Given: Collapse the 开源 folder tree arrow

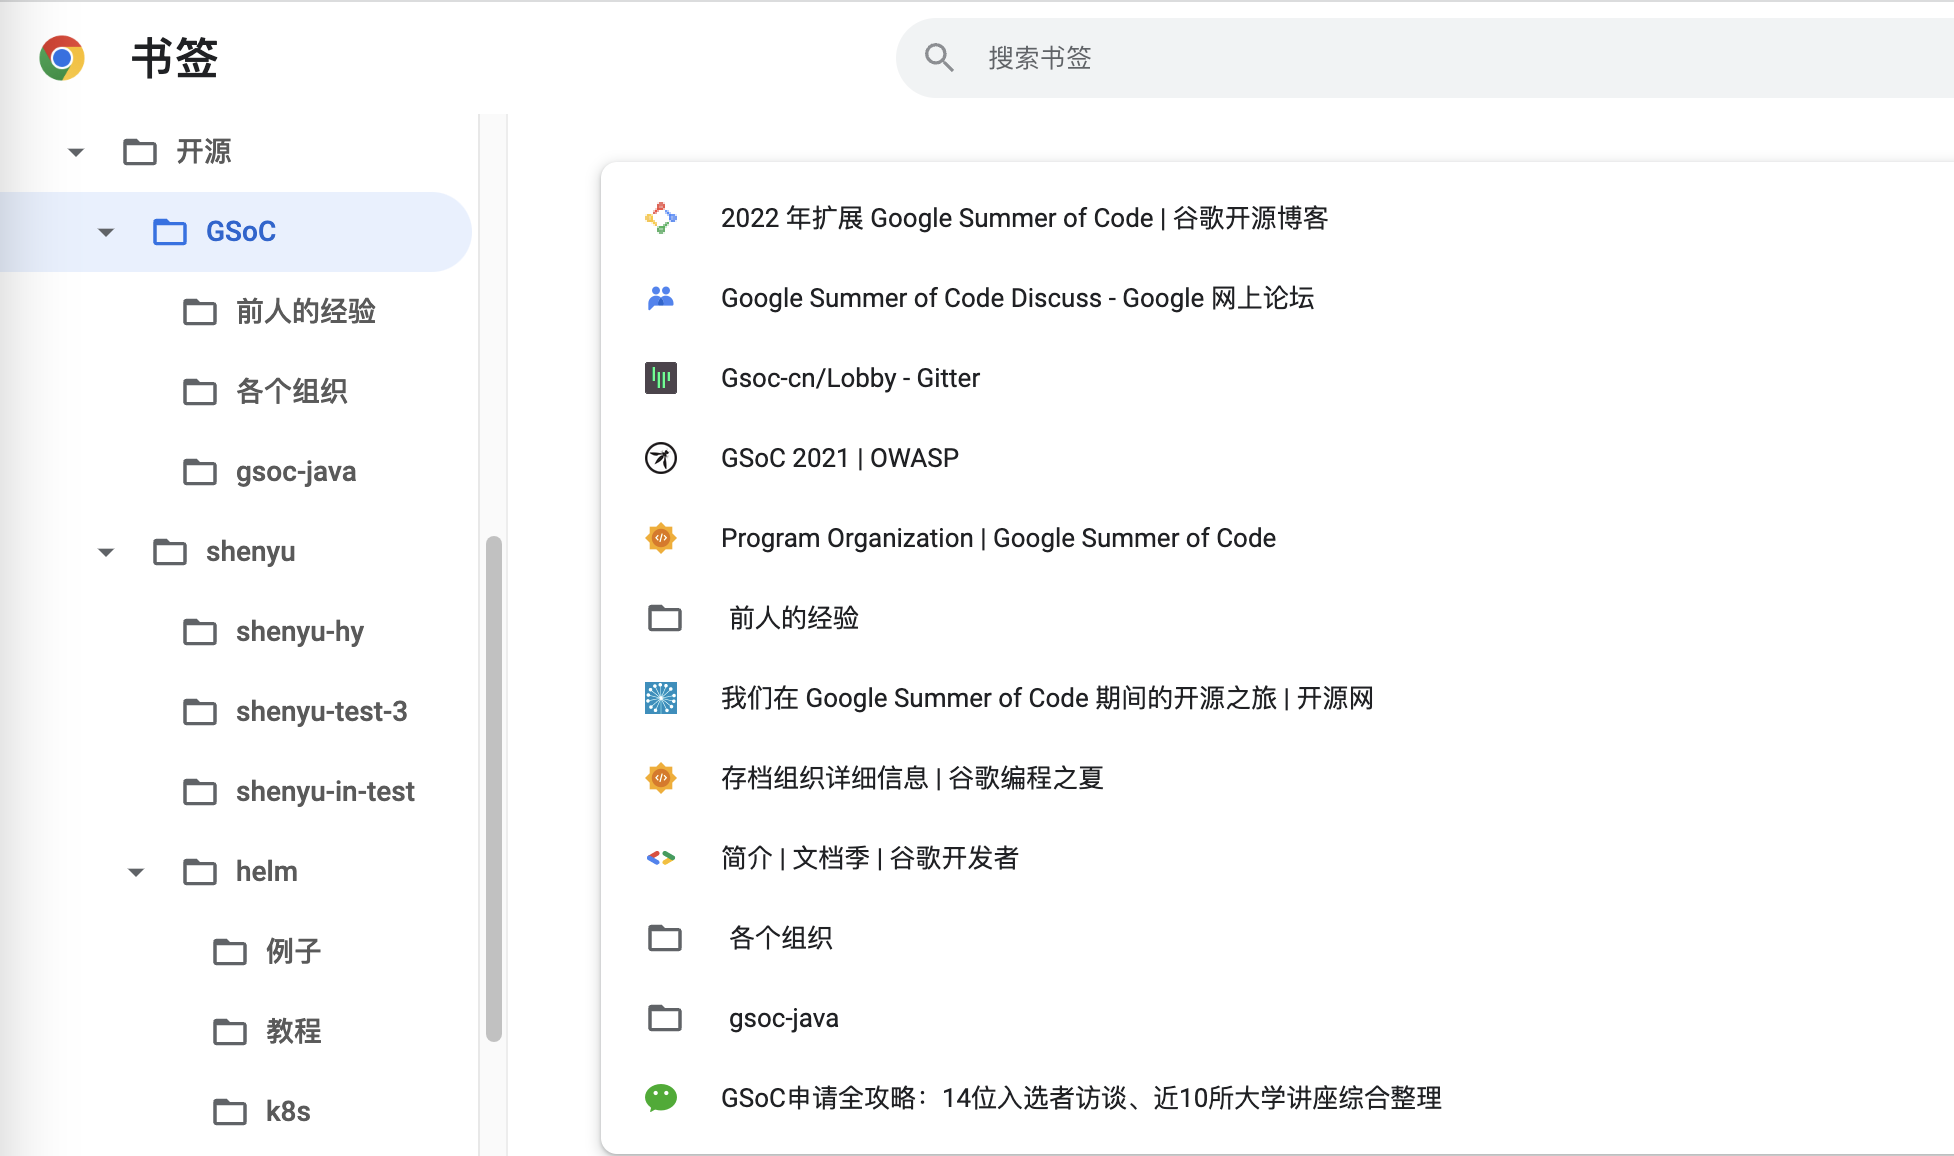Looking at the screenshot, I should 76,152.
